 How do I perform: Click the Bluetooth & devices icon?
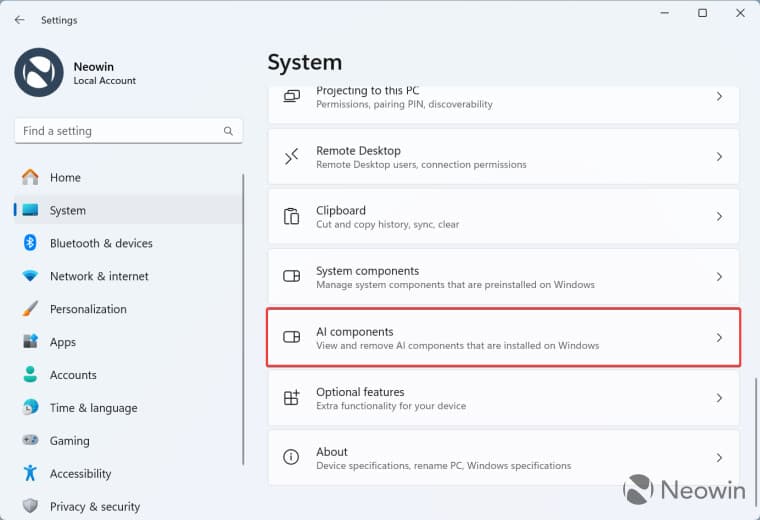click(x=30, y=243)
